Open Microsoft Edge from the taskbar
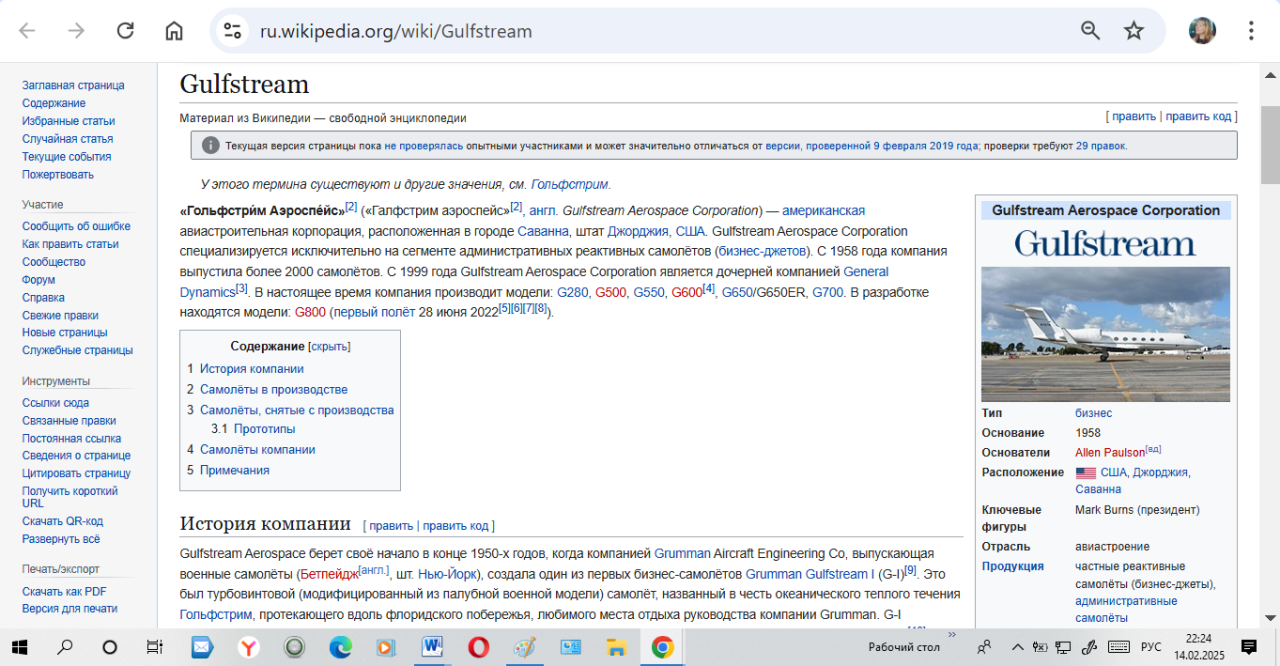This screenshot has height=666, width=1280. (341, 647)
